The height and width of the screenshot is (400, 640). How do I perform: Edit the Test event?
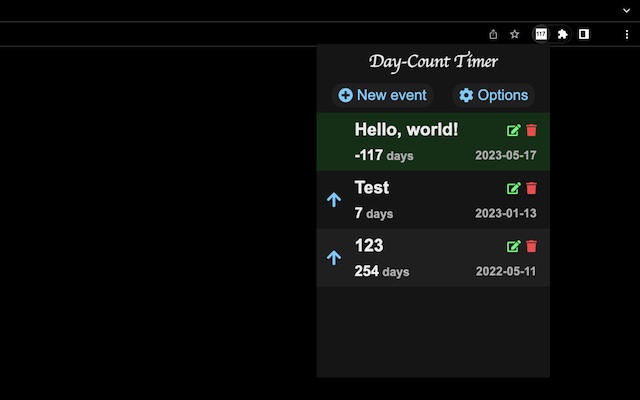(513, 188)
